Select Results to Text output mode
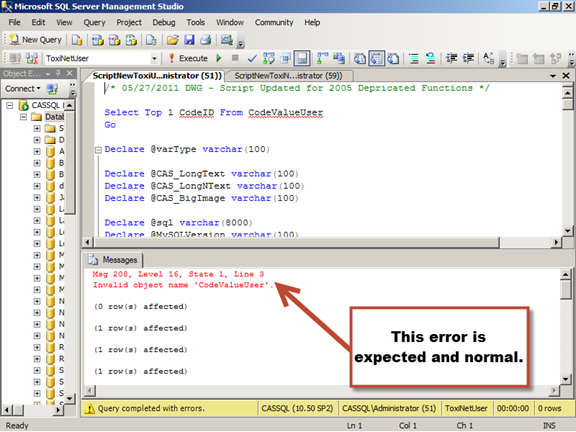 360,58
